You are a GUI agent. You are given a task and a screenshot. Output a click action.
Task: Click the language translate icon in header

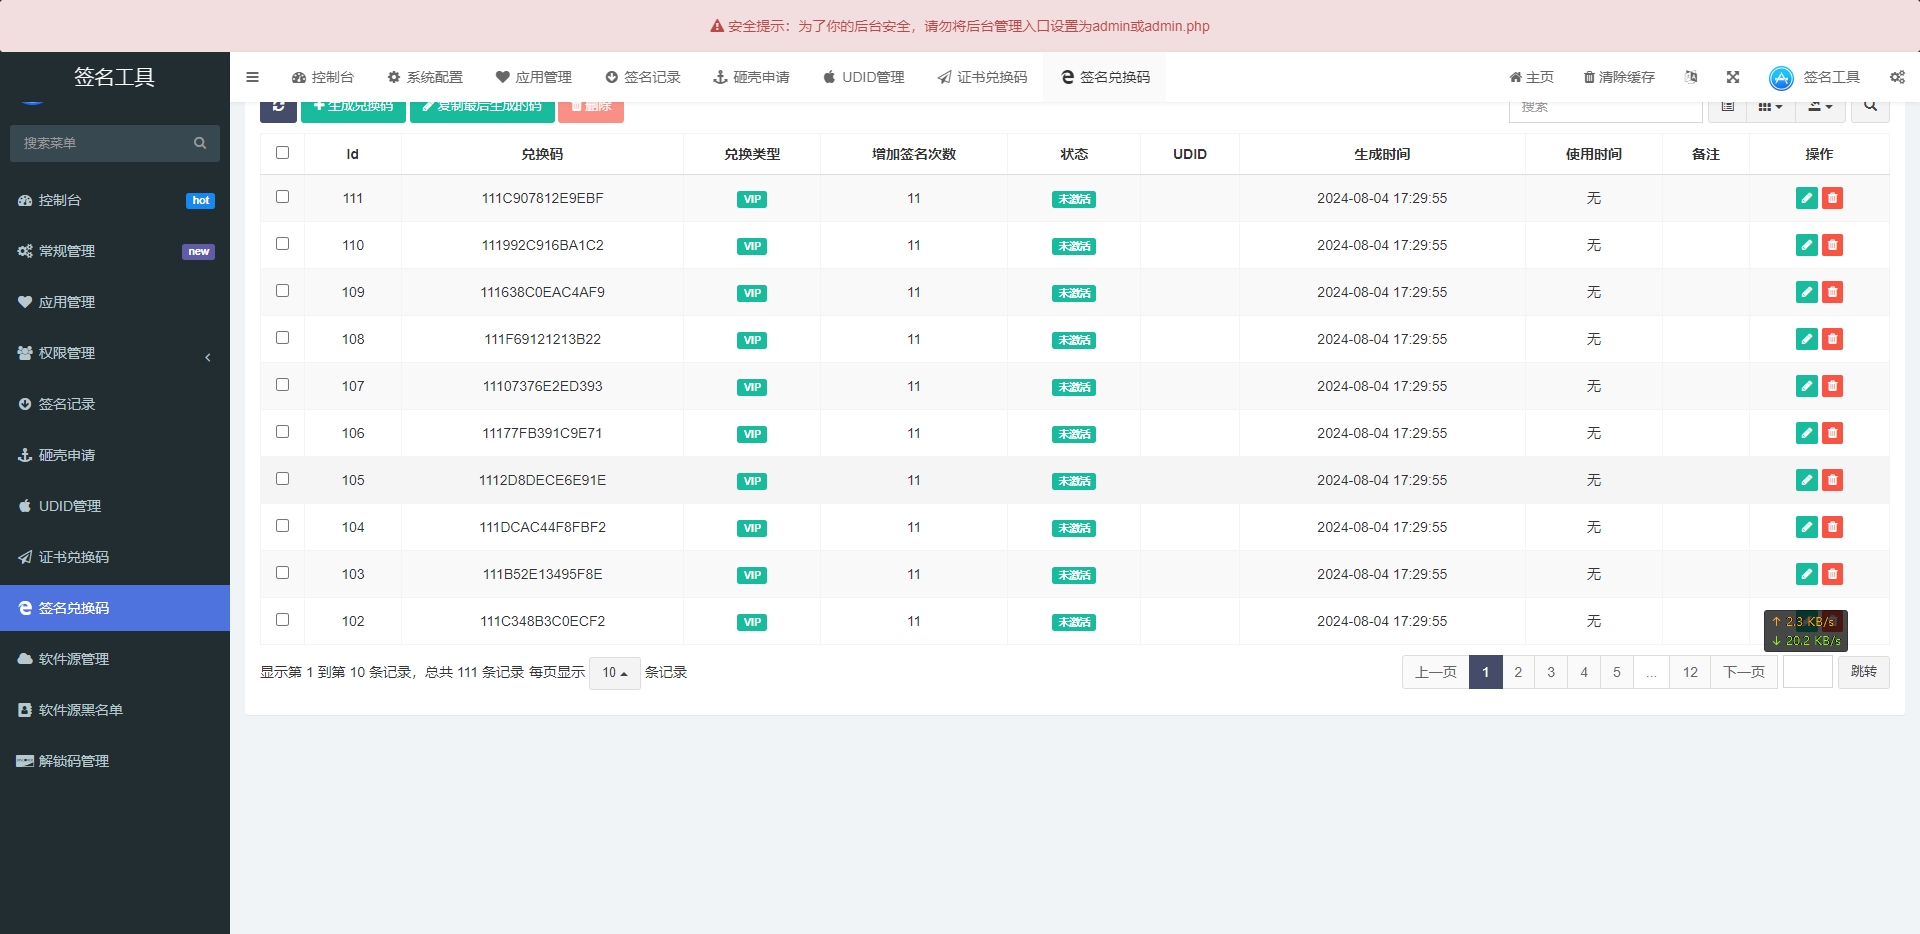tap(1691, 77)
